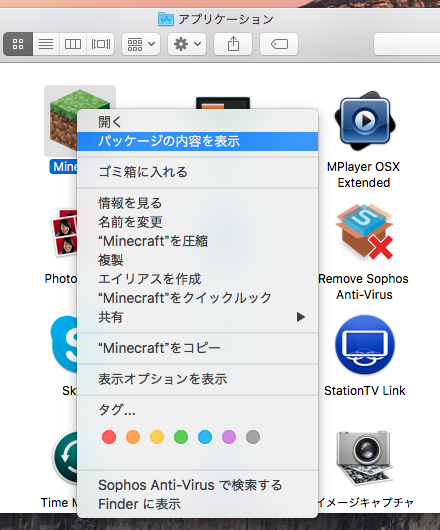Choose 名前を変更 menu item
The image size is (440, 530).
(197, 222)
